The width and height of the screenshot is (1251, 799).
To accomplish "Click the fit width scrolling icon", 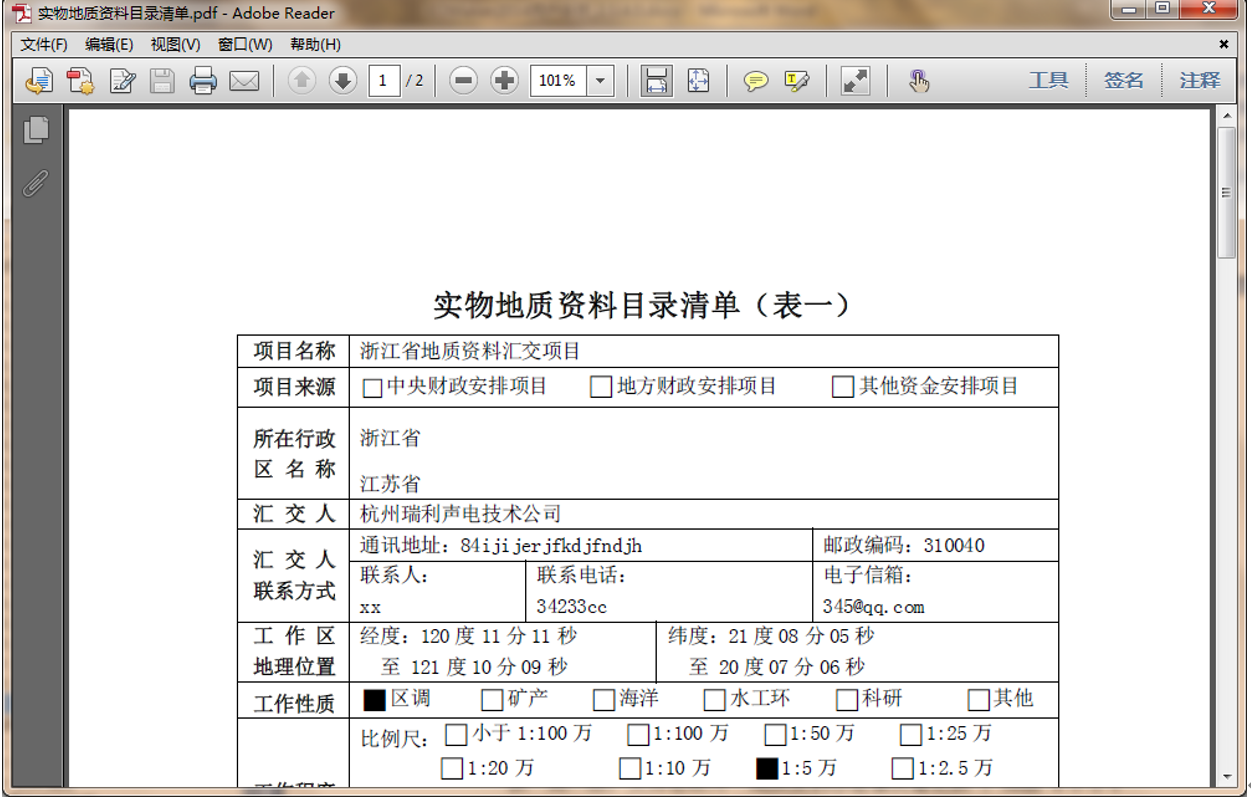I will (x=656, y=81).
